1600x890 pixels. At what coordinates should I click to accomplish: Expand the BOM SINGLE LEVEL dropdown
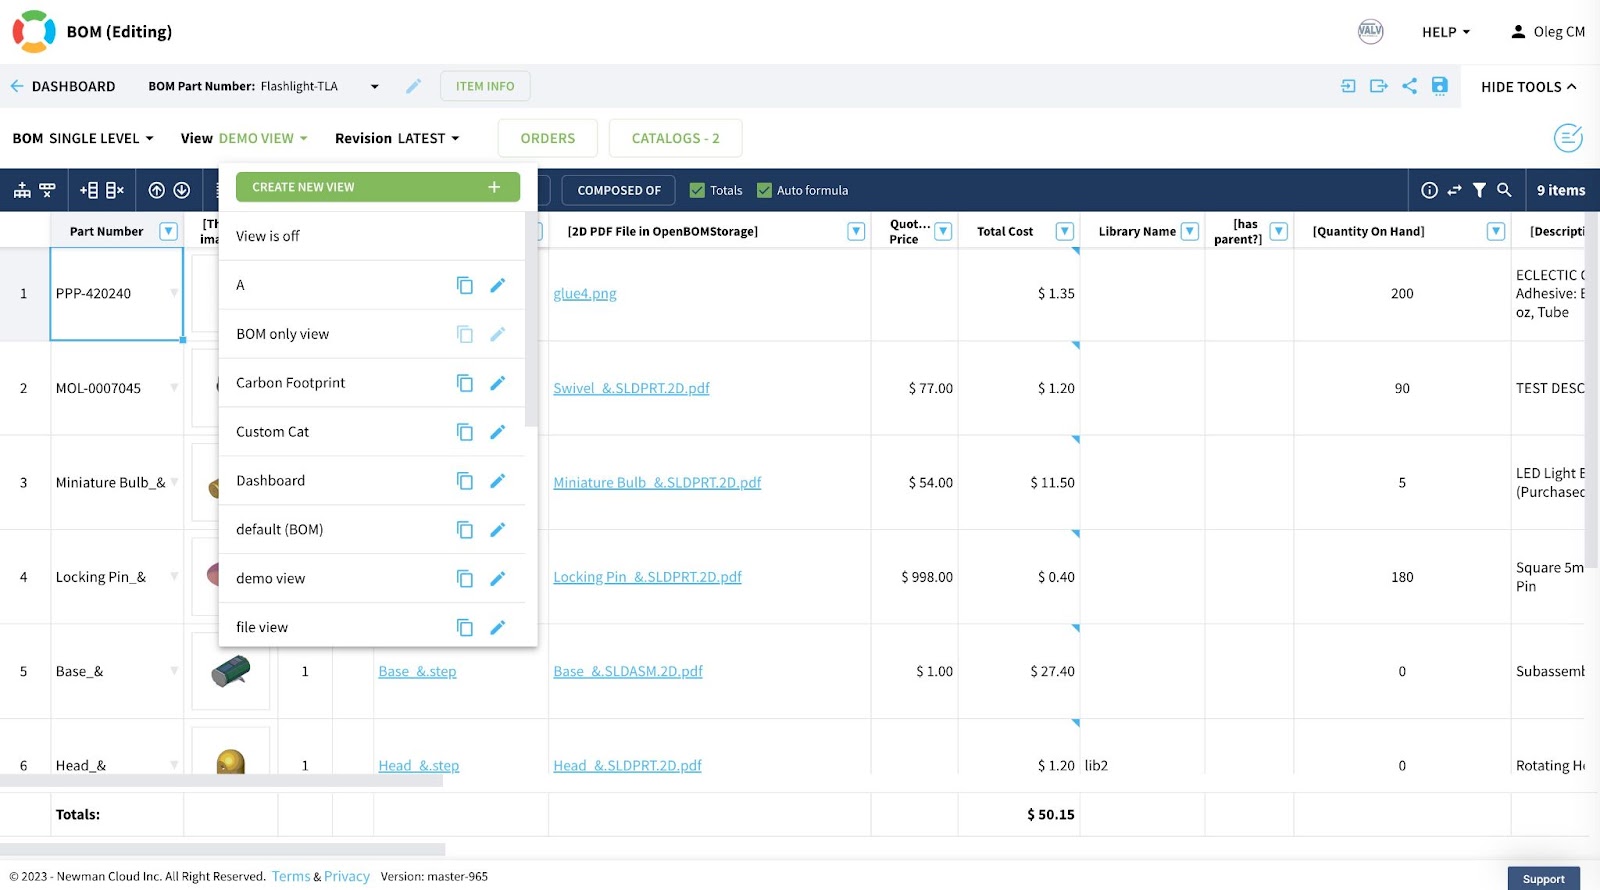click(x=83, y=138)
